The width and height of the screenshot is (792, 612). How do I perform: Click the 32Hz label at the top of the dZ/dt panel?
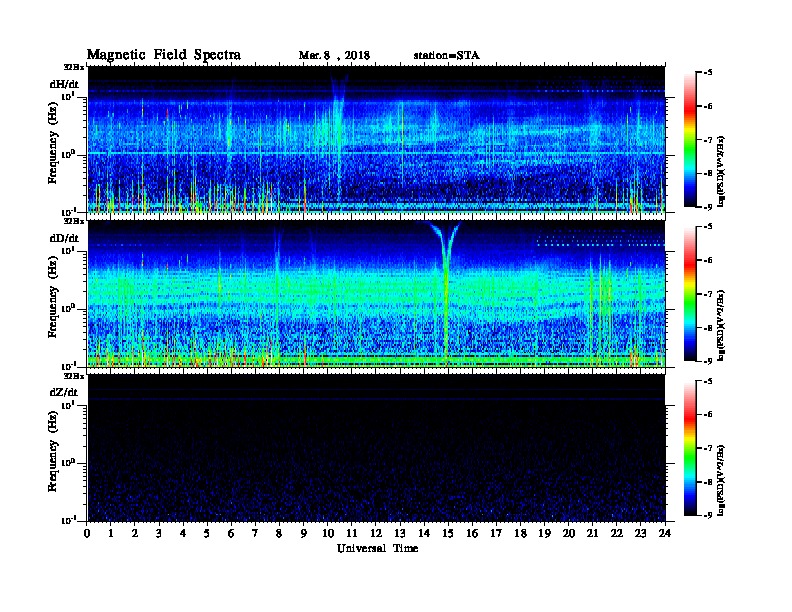click(x=74, y=376)
